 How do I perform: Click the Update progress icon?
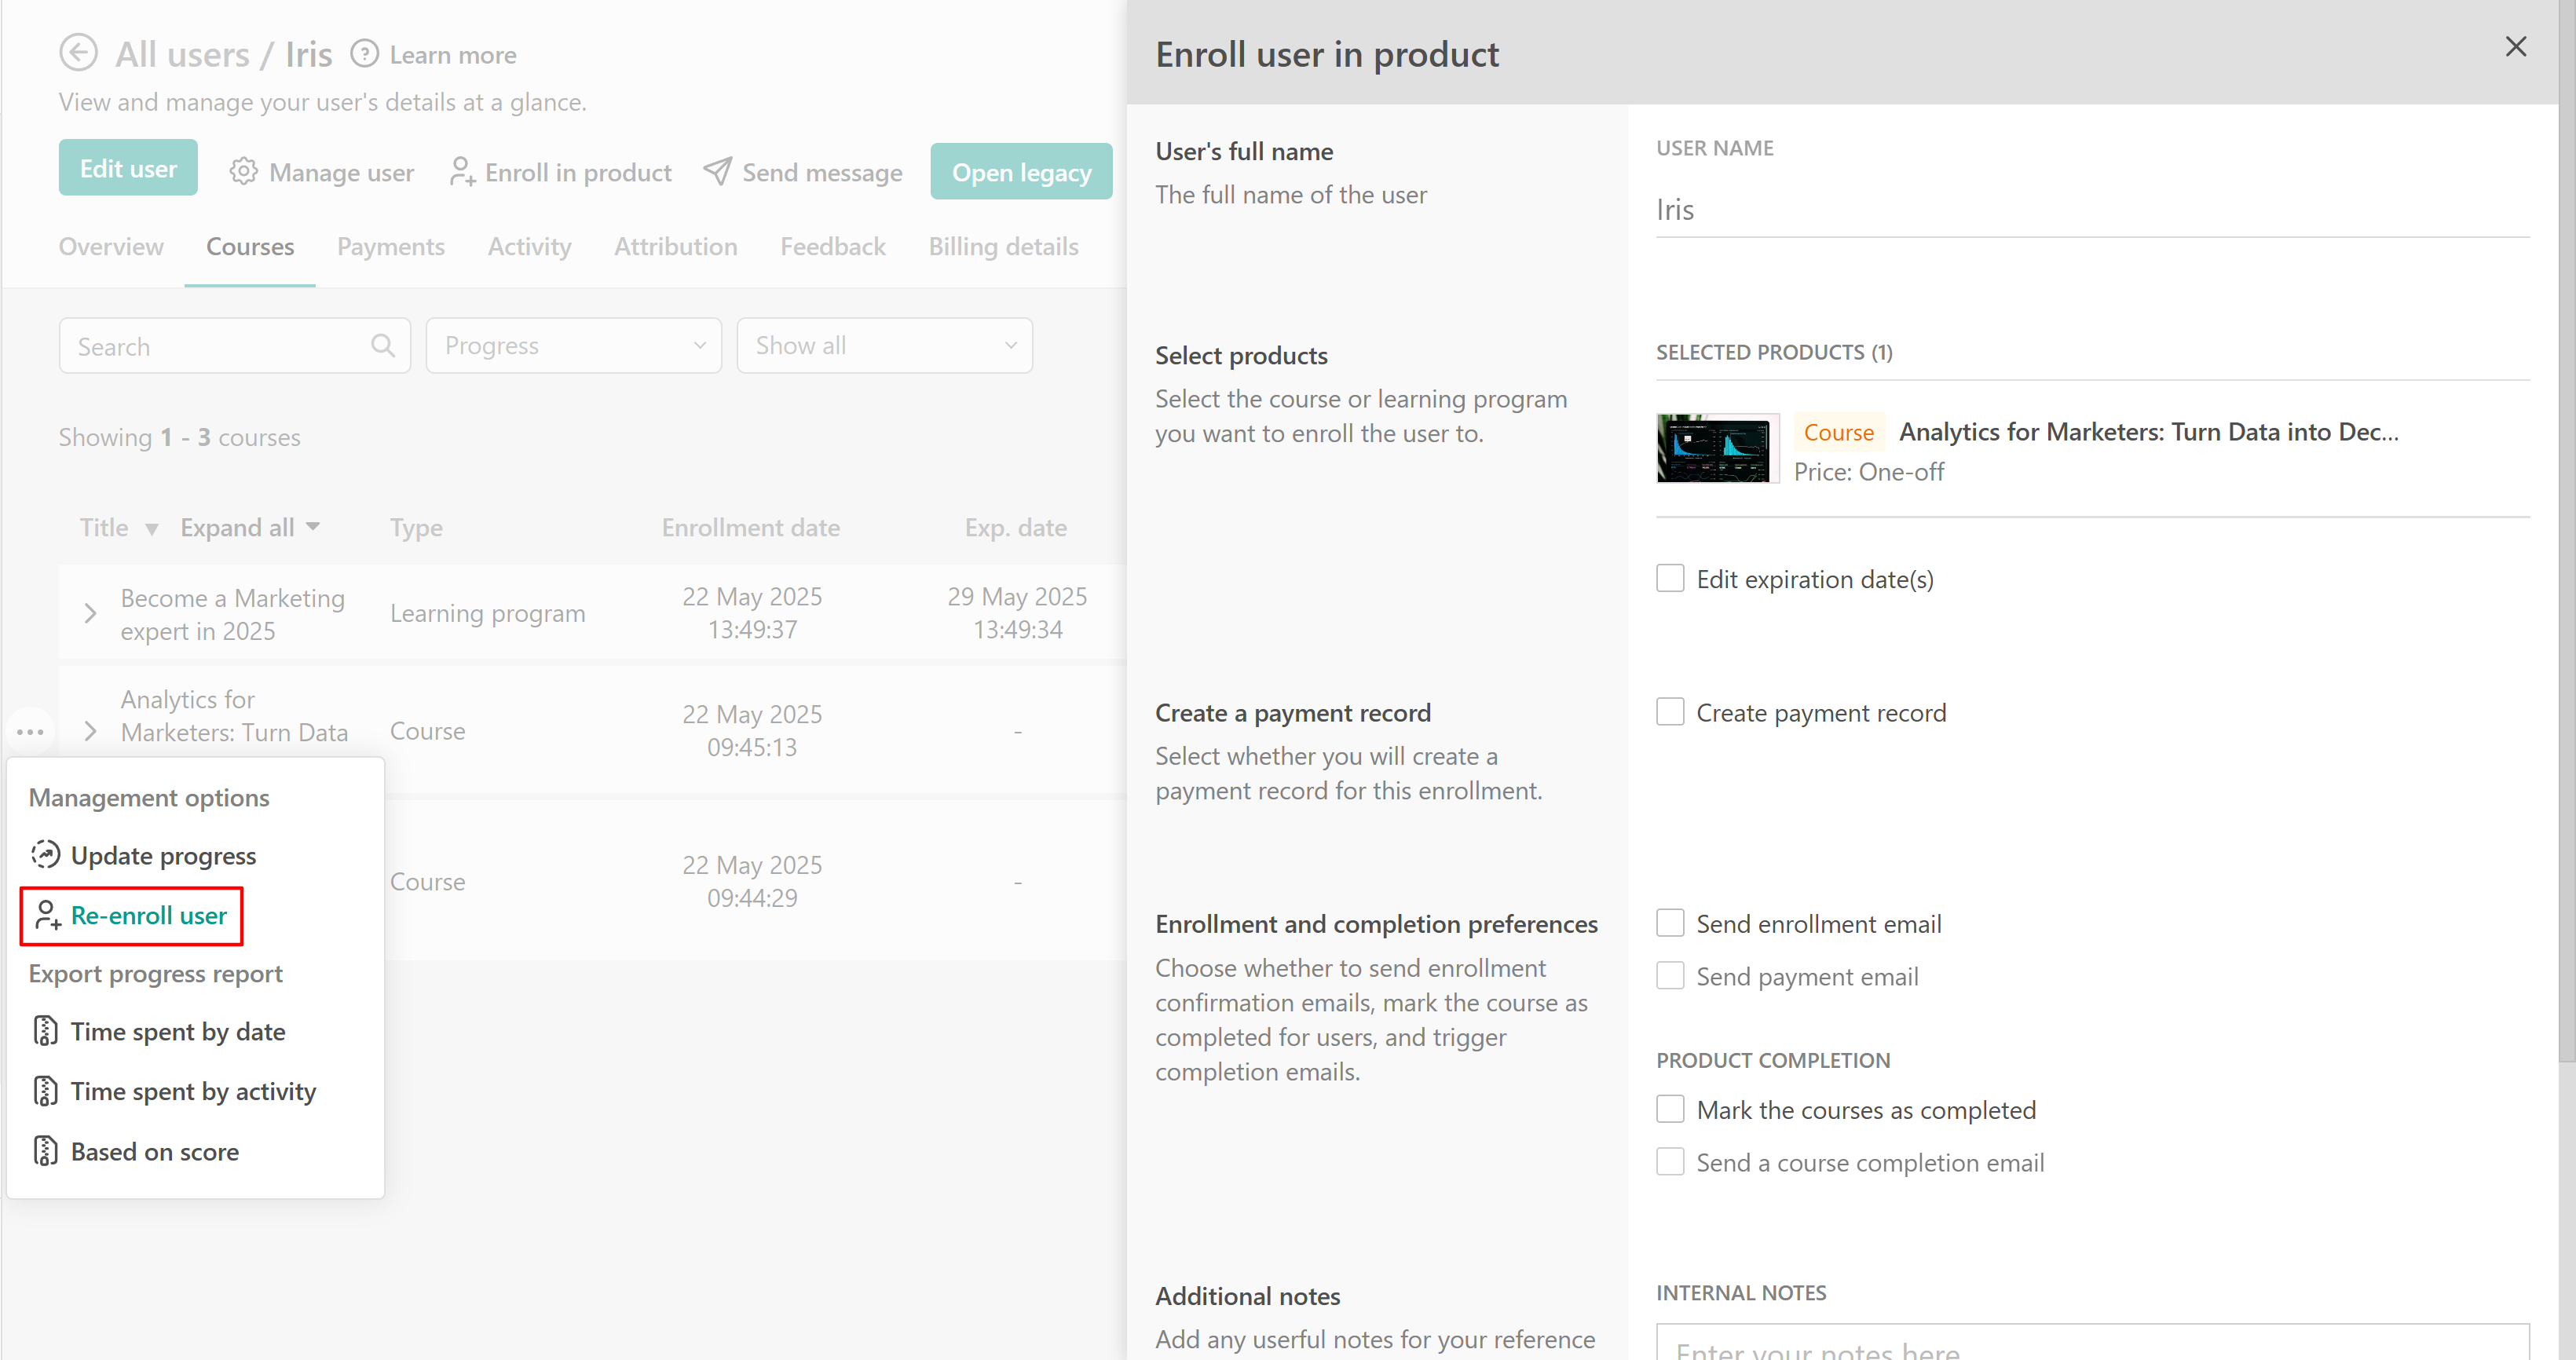click(x=45, y=855)
